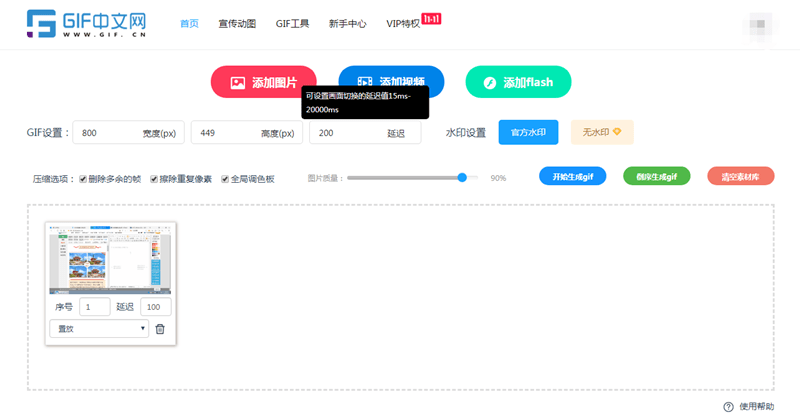Focus the GIF 高度(px) field
The height and width of the screenshot is (418, 800).
(x=247, y=133)
